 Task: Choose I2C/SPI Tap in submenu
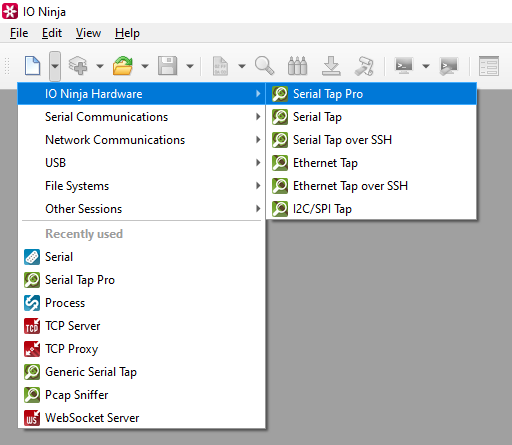click(x=371, y=209)
